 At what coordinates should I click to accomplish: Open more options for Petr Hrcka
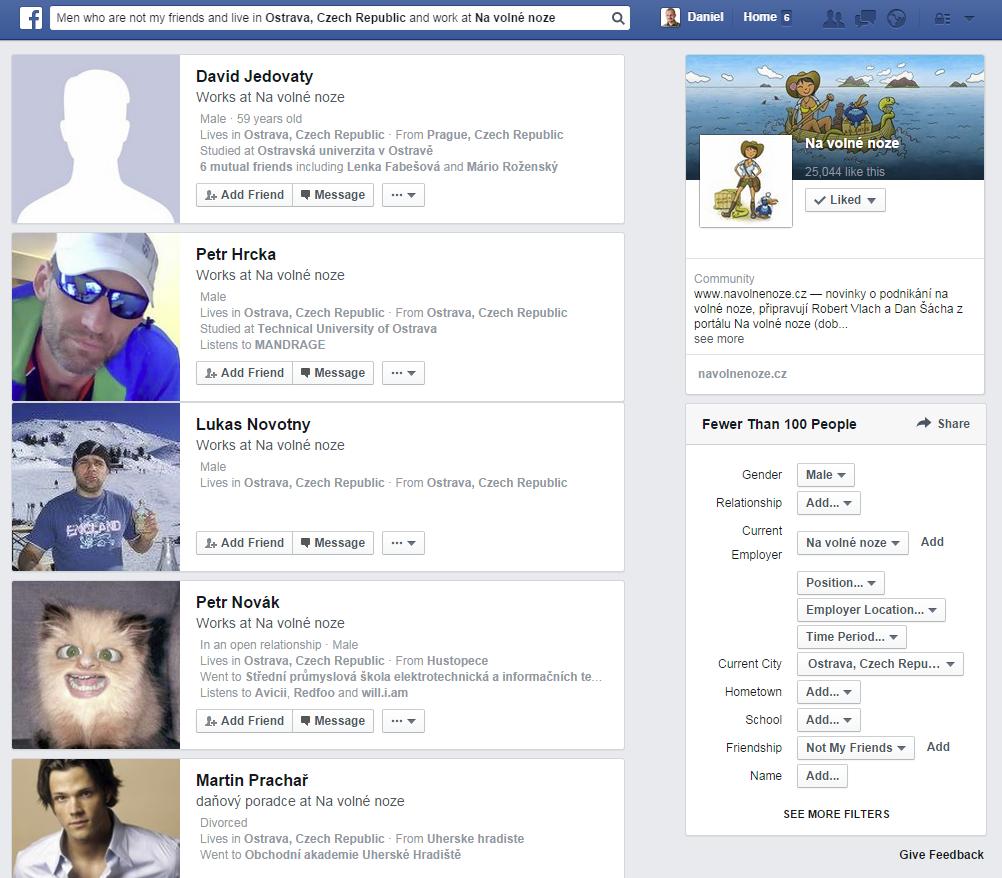coord(403,373)
